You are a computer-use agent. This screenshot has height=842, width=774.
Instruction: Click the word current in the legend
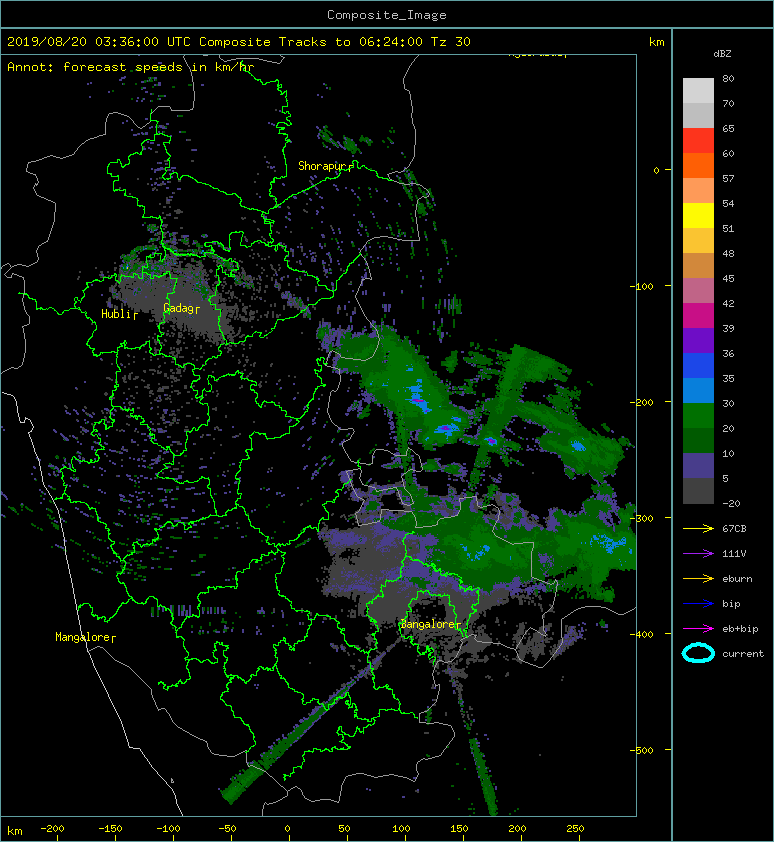pos(743,654)
